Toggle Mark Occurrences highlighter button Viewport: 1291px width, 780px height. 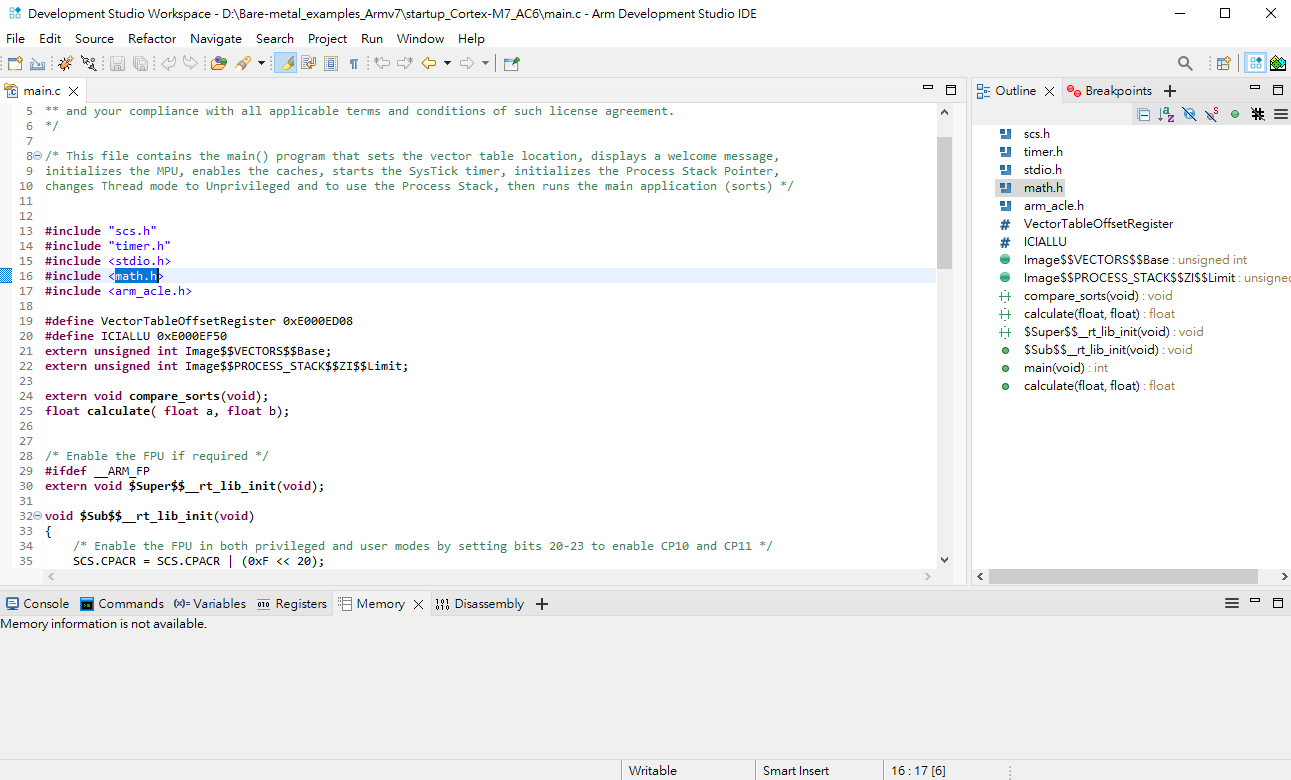tap(285, 63)
